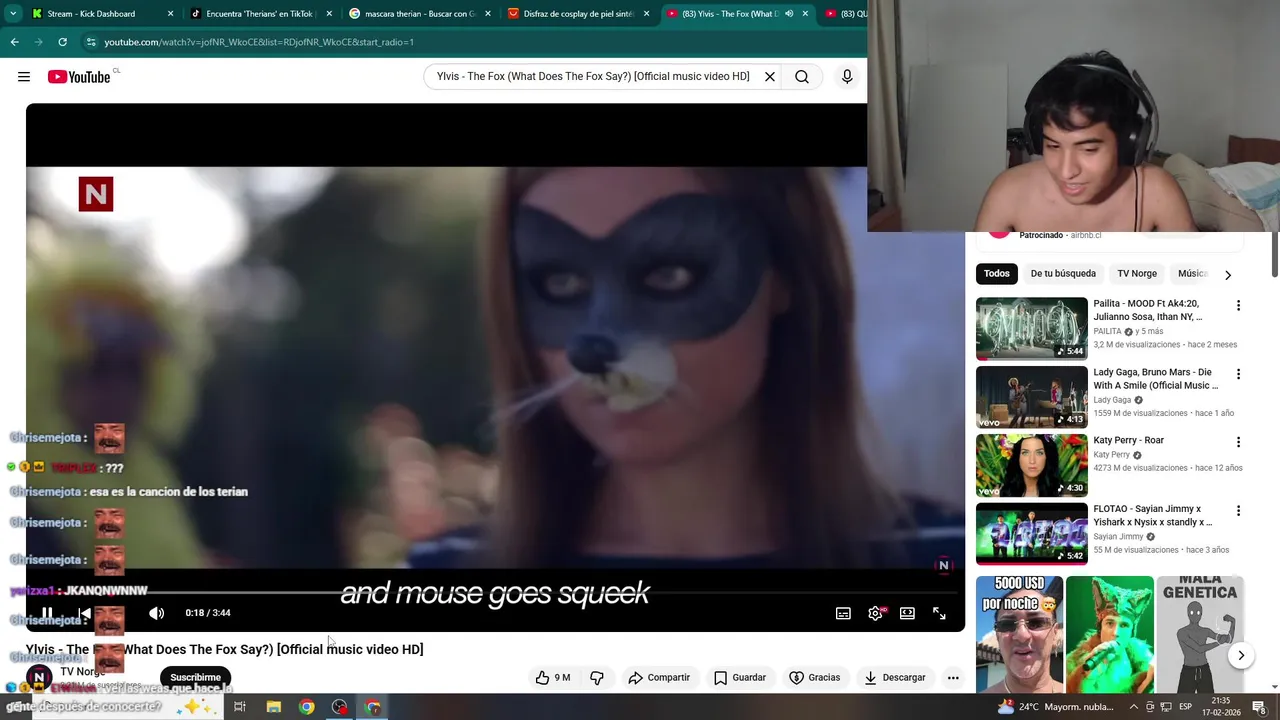Switch player to theater mode
The width and height of the screenshot is (1280, 720).
(907, 613)
